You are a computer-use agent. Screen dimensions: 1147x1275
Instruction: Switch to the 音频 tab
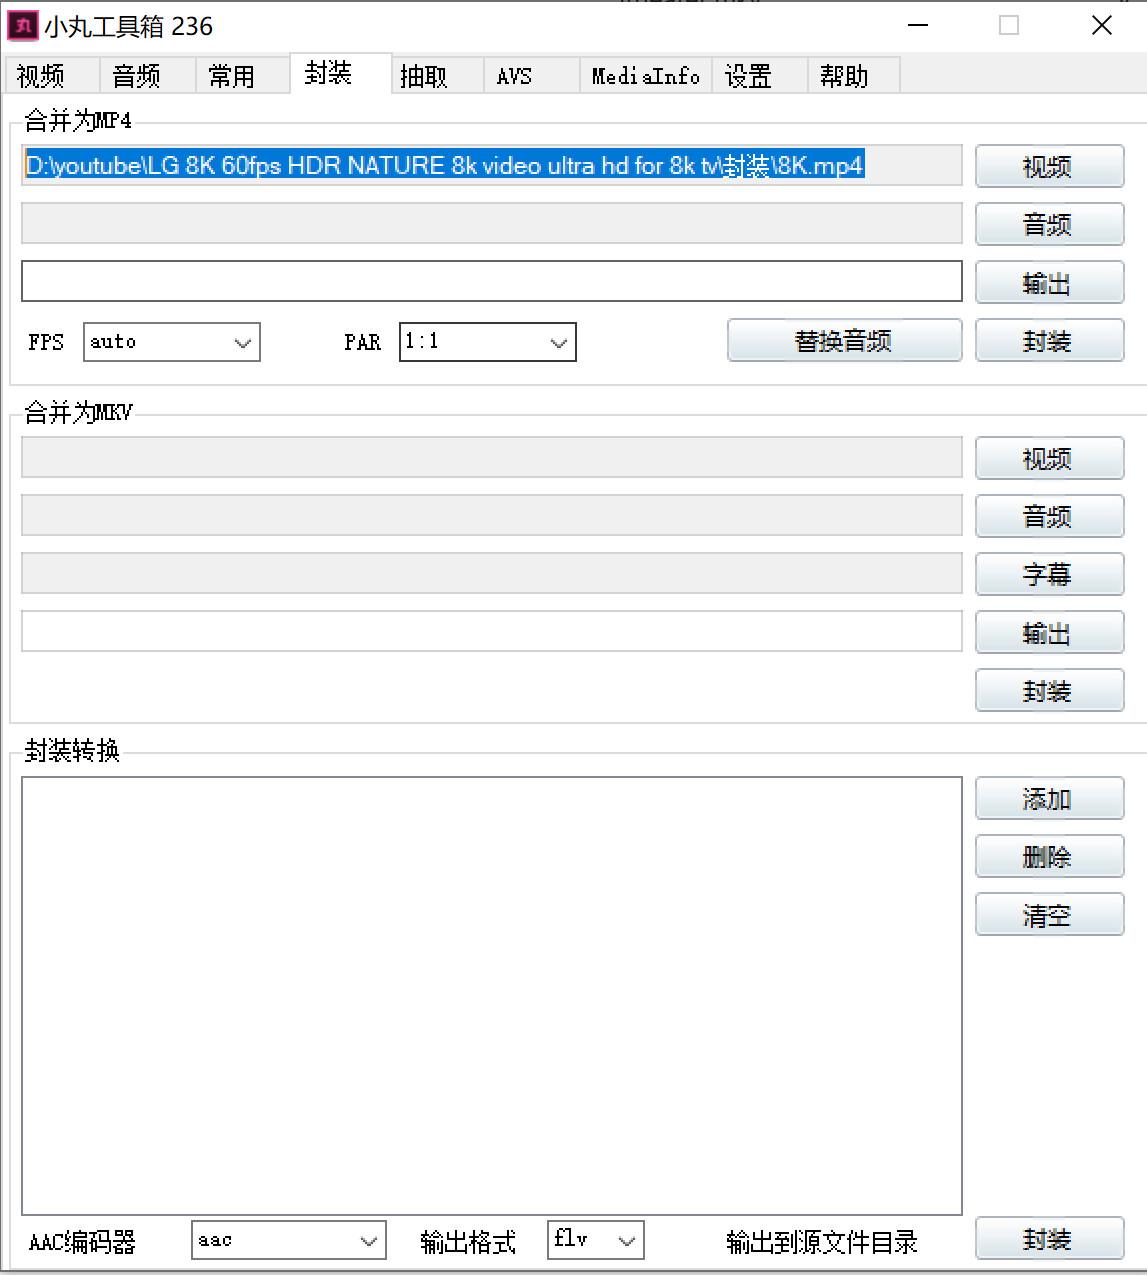pyautogui.click(x=141, y=75)
